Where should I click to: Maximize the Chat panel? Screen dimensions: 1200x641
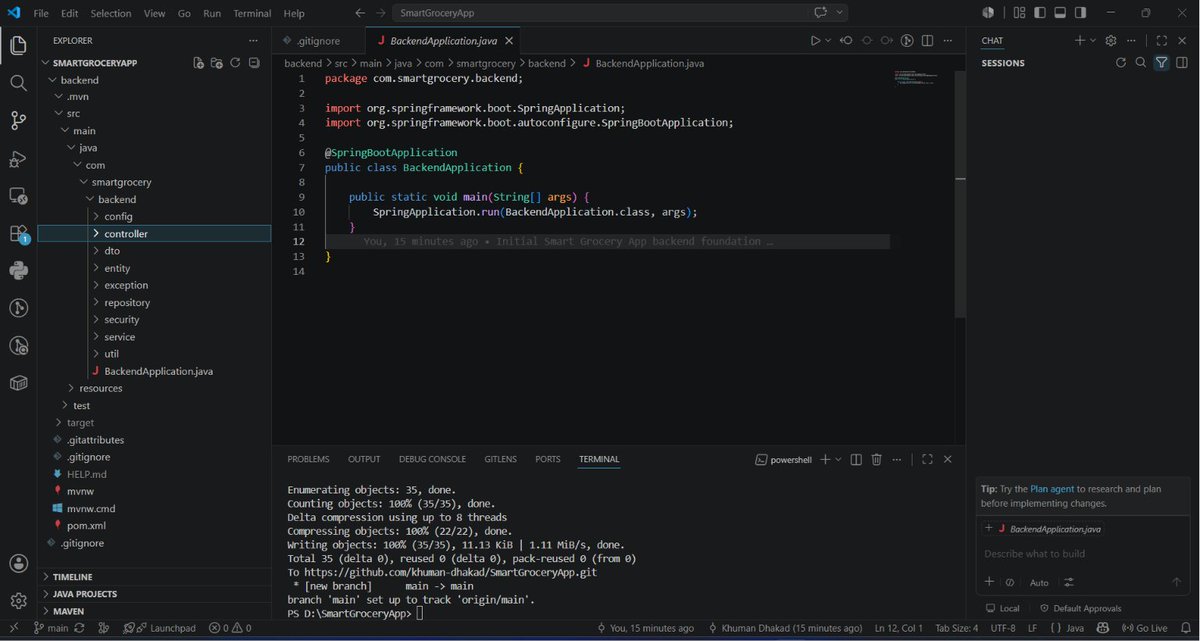click(1161, 41)
